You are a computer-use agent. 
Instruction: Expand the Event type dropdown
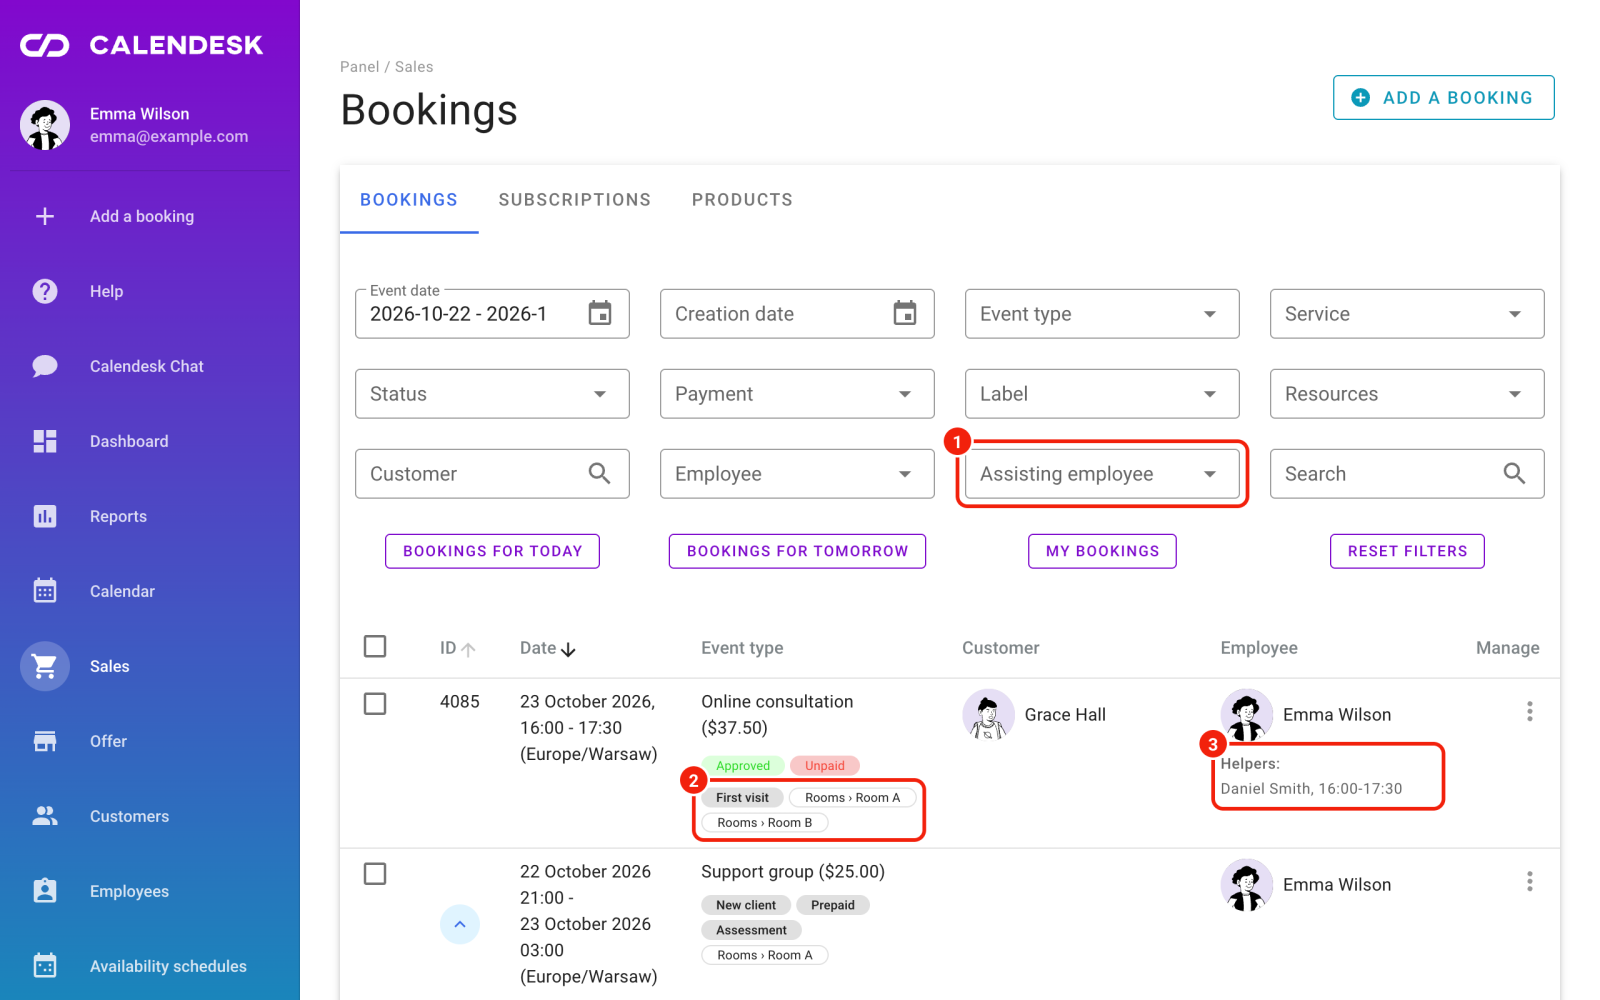point(1102,314)
